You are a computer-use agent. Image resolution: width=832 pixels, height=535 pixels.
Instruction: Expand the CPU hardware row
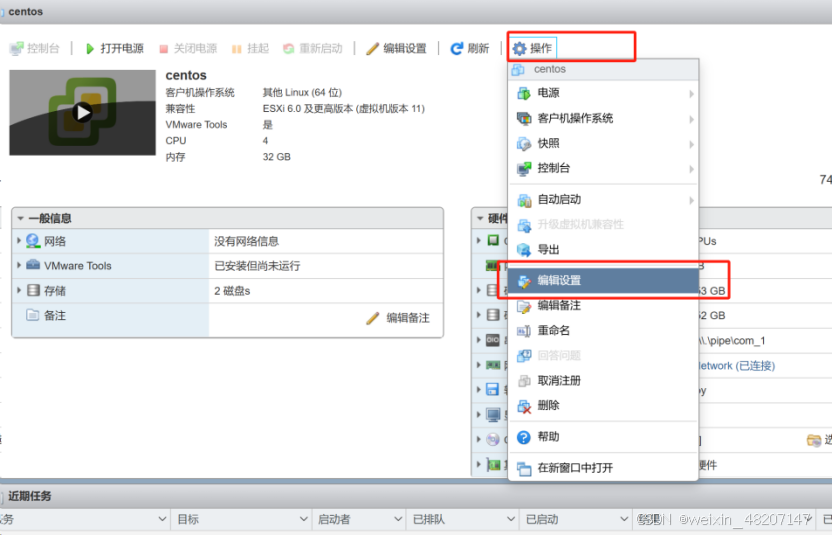478,240
